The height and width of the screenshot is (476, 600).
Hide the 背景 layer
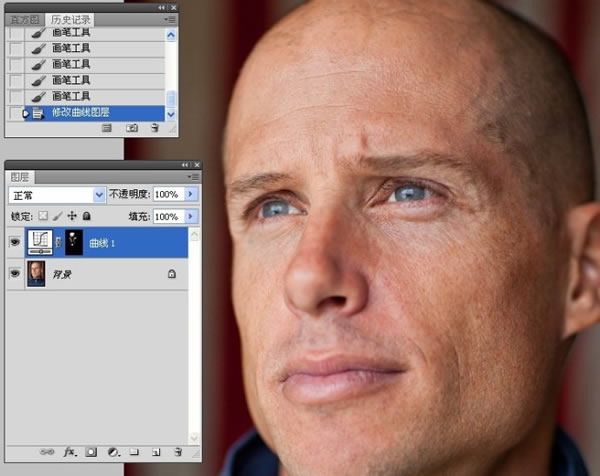coord(15,273)
